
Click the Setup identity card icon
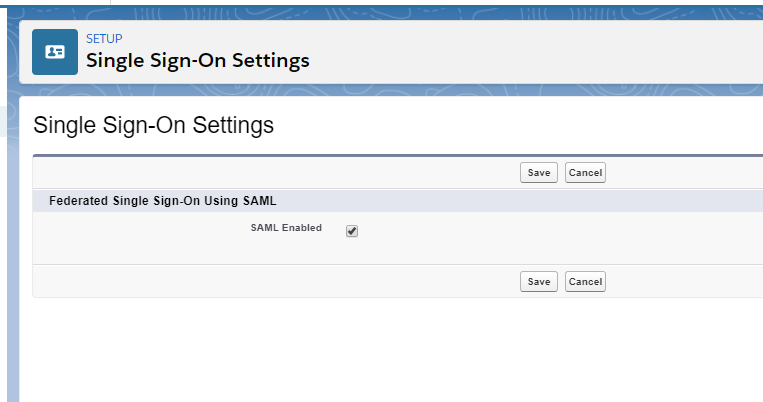click(55, 52)
